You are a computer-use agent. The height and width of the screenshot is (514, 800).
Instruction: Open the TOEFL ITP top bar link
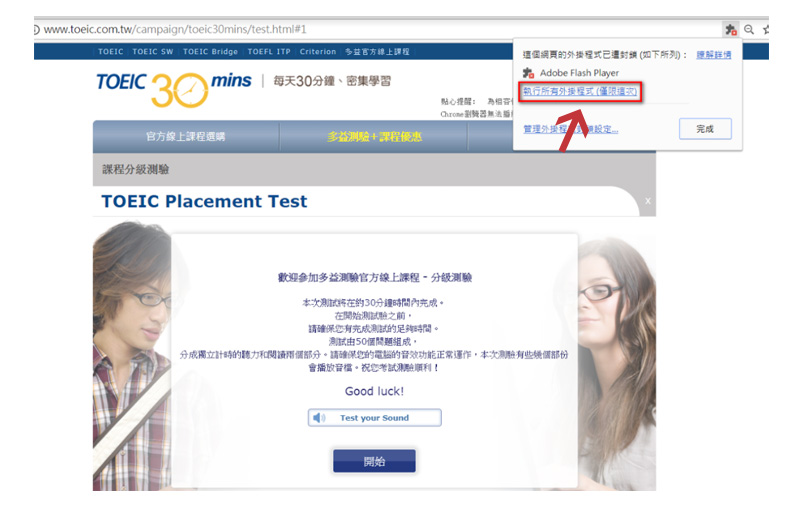[x=269, y=52]
